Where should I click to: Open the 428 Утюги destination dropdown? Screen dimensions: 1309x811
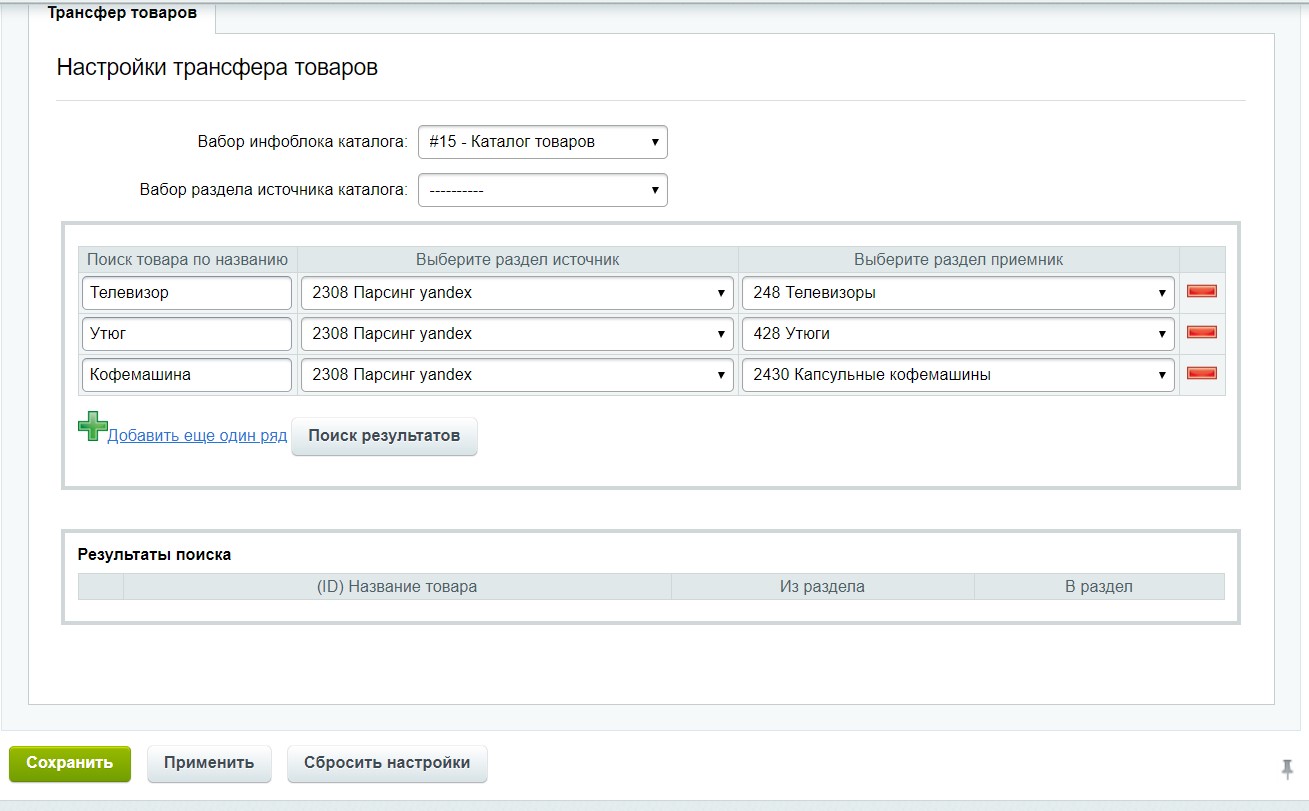(959, 334)
